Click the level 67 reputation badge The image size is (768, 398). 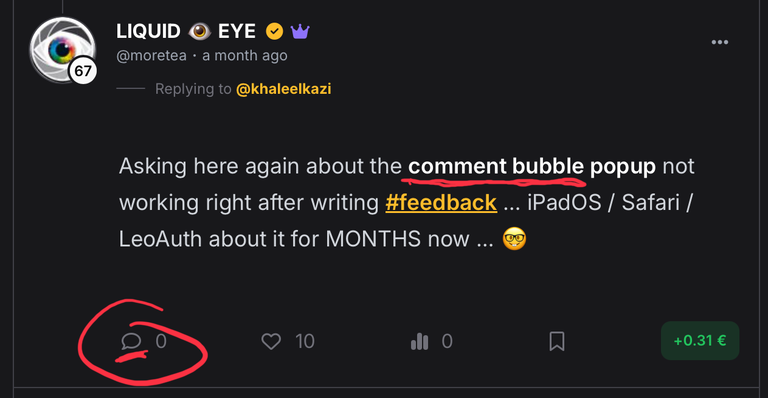click(83, 71)
